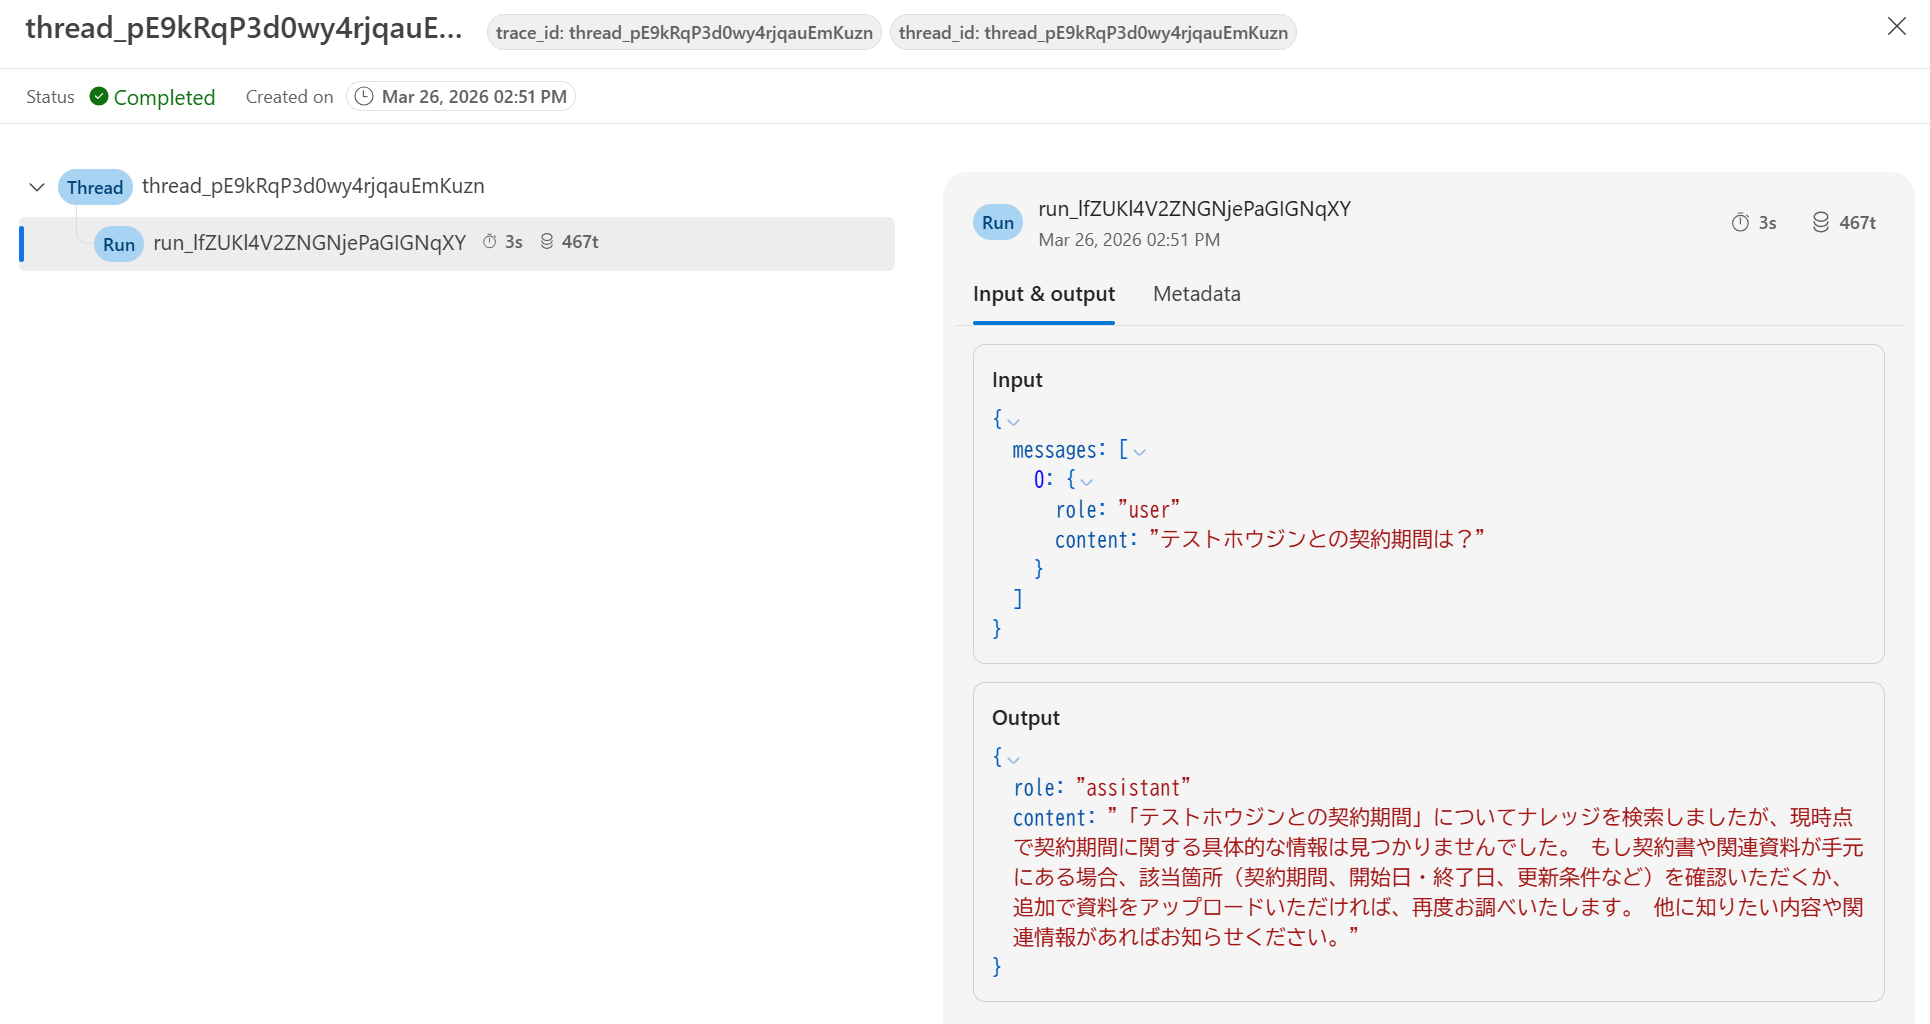Viewport: 1930px width, 1024px height.
Task: Click the token icon beside 467t in the detail header
Action: pyautogui.click(x=1821, y=222)
